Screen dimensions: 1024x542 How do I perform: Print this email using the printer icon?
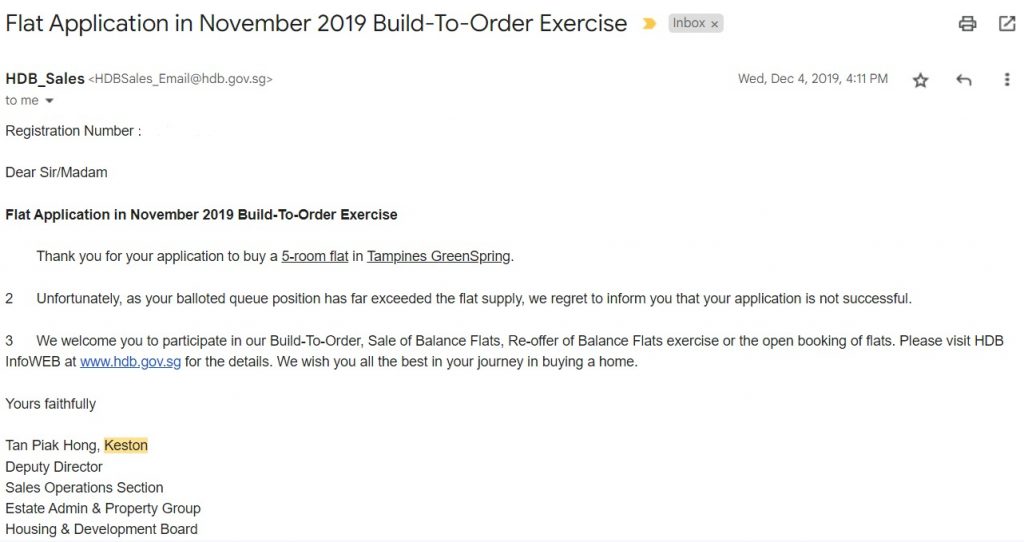click(967, 24)
